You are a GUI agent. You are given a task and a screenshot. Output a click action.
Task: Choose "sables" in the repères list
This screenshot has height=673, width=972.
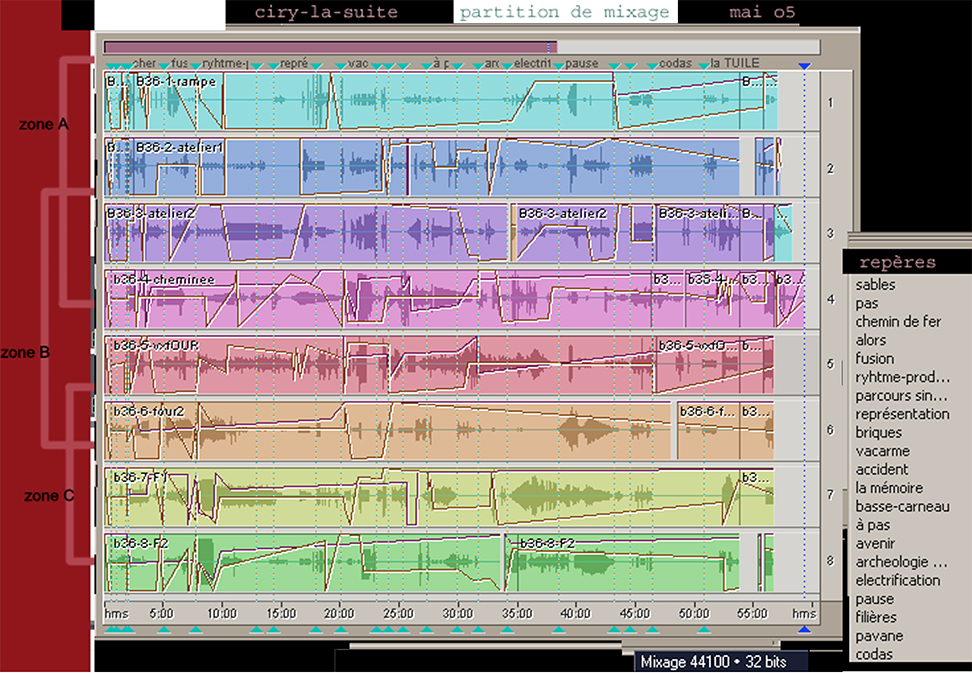click(x=876, y=285)
